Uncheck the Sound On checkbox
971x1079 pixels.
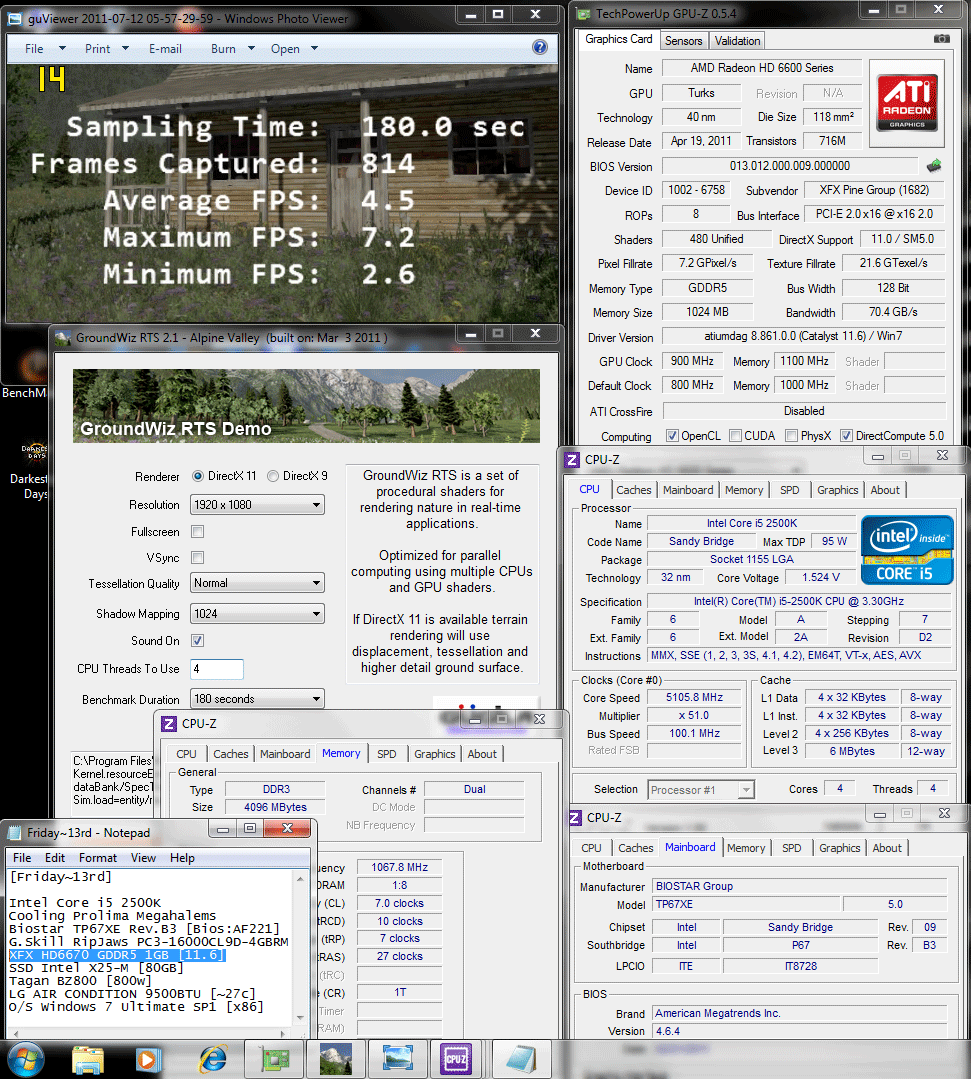tap(198, 641)
